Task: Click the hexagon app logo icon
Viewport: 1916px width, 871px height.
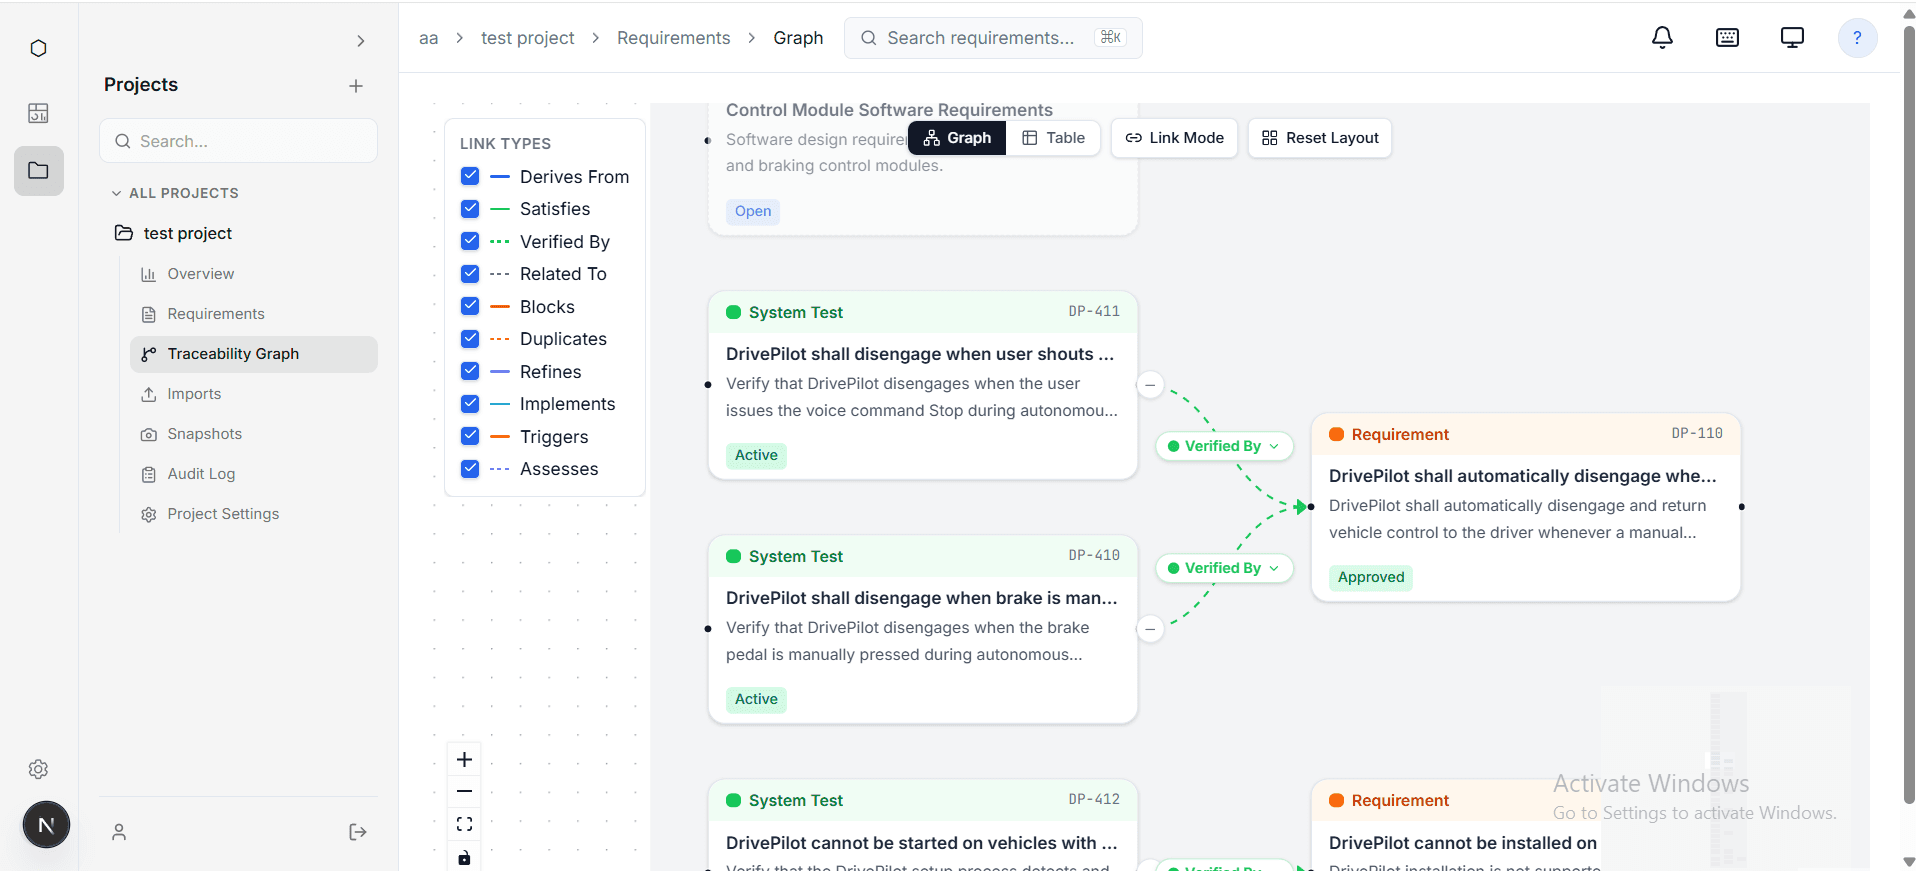Action: pyautogui.click(x=38, y=48)
